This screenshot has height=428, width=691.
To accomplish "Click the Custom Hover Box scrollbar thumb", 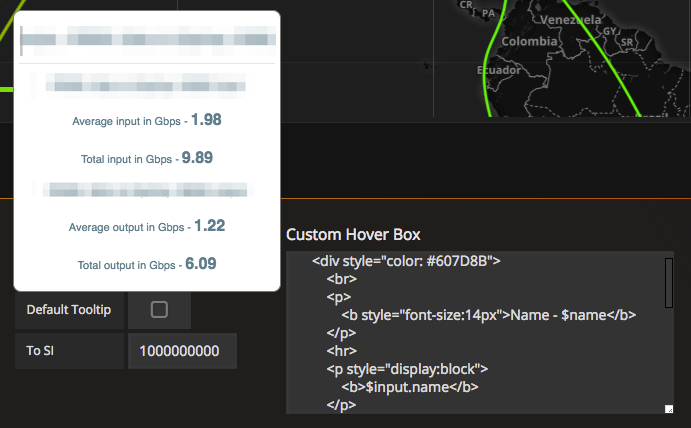I will pyautogui.click(x=669, y=283).
